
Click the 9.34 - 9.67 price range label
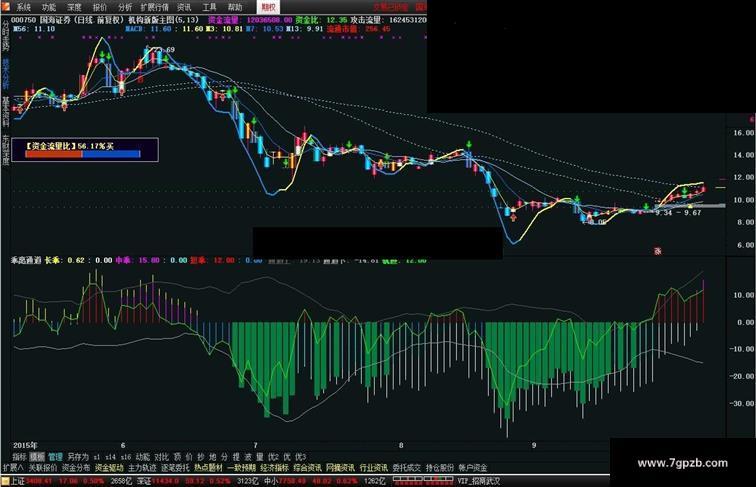pyautogui.click(x=678, y=213)
